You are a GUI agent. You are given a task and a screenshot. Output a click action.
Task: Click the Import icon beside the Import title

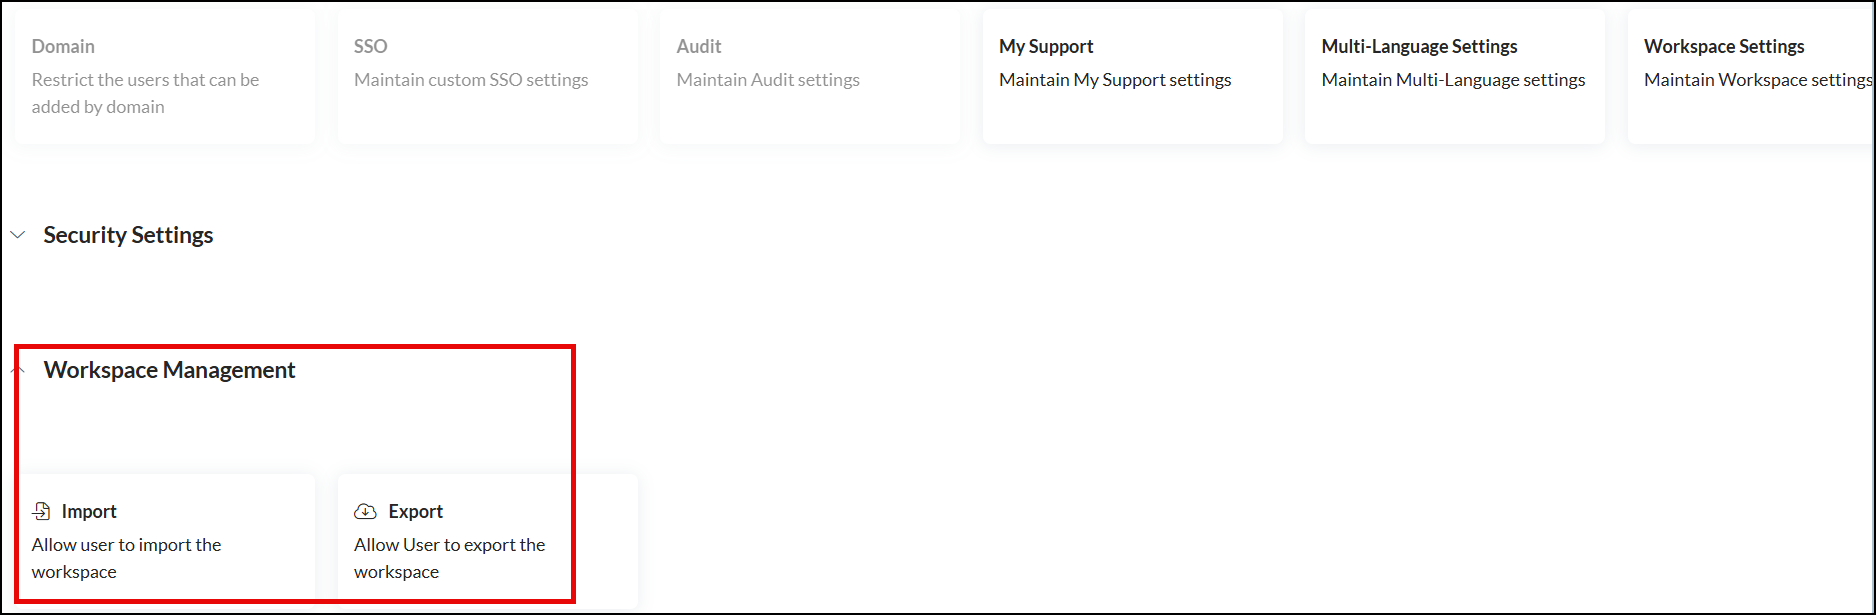click(41, 511)
